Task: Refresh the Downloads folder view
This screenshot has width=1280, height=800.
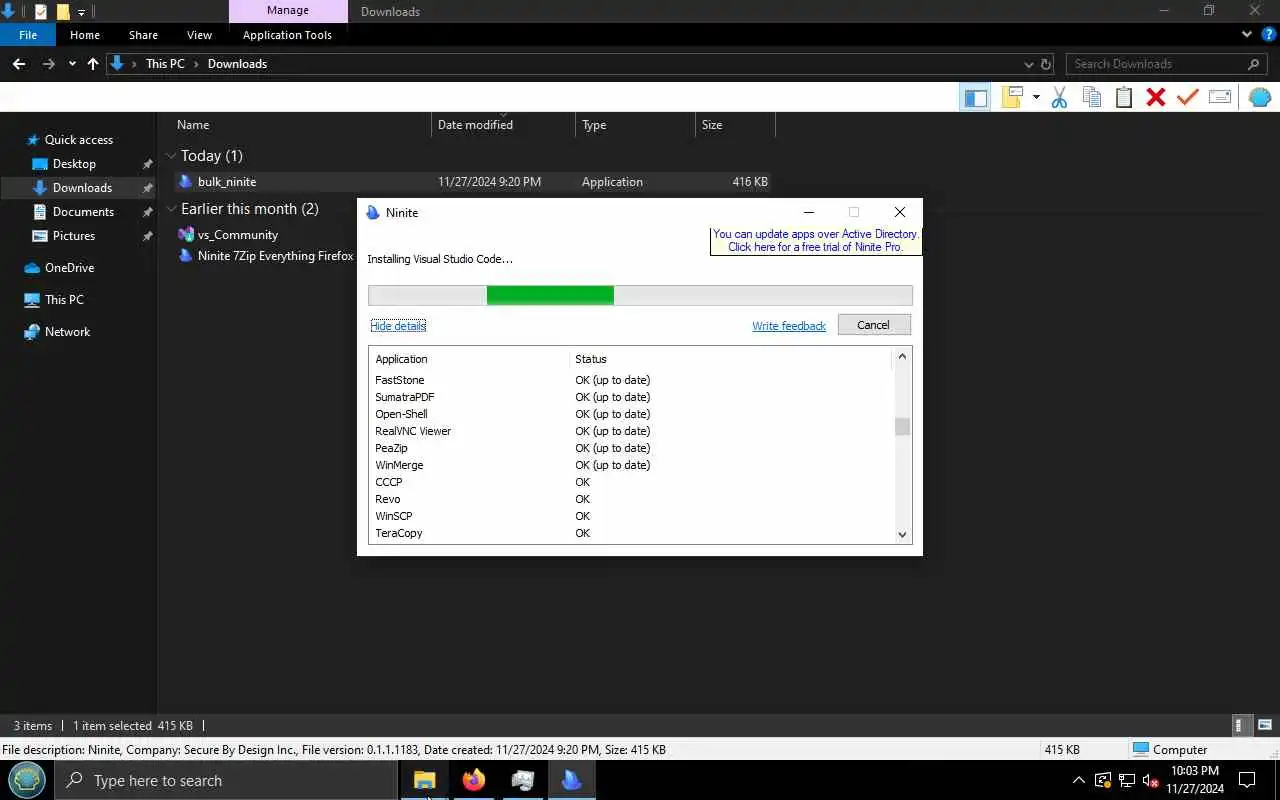Action: tap(1046, 64)
